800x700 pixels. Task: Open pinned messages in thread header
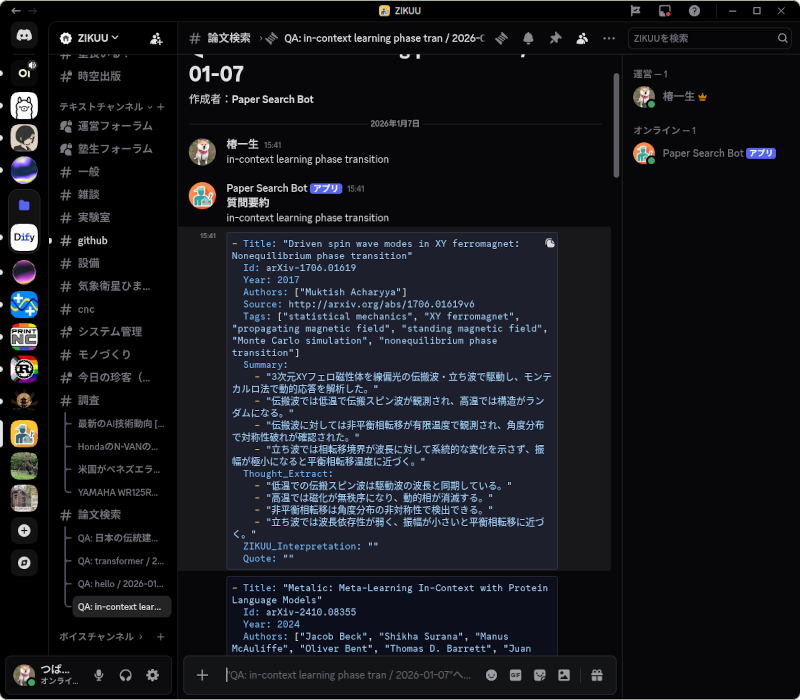555,38
